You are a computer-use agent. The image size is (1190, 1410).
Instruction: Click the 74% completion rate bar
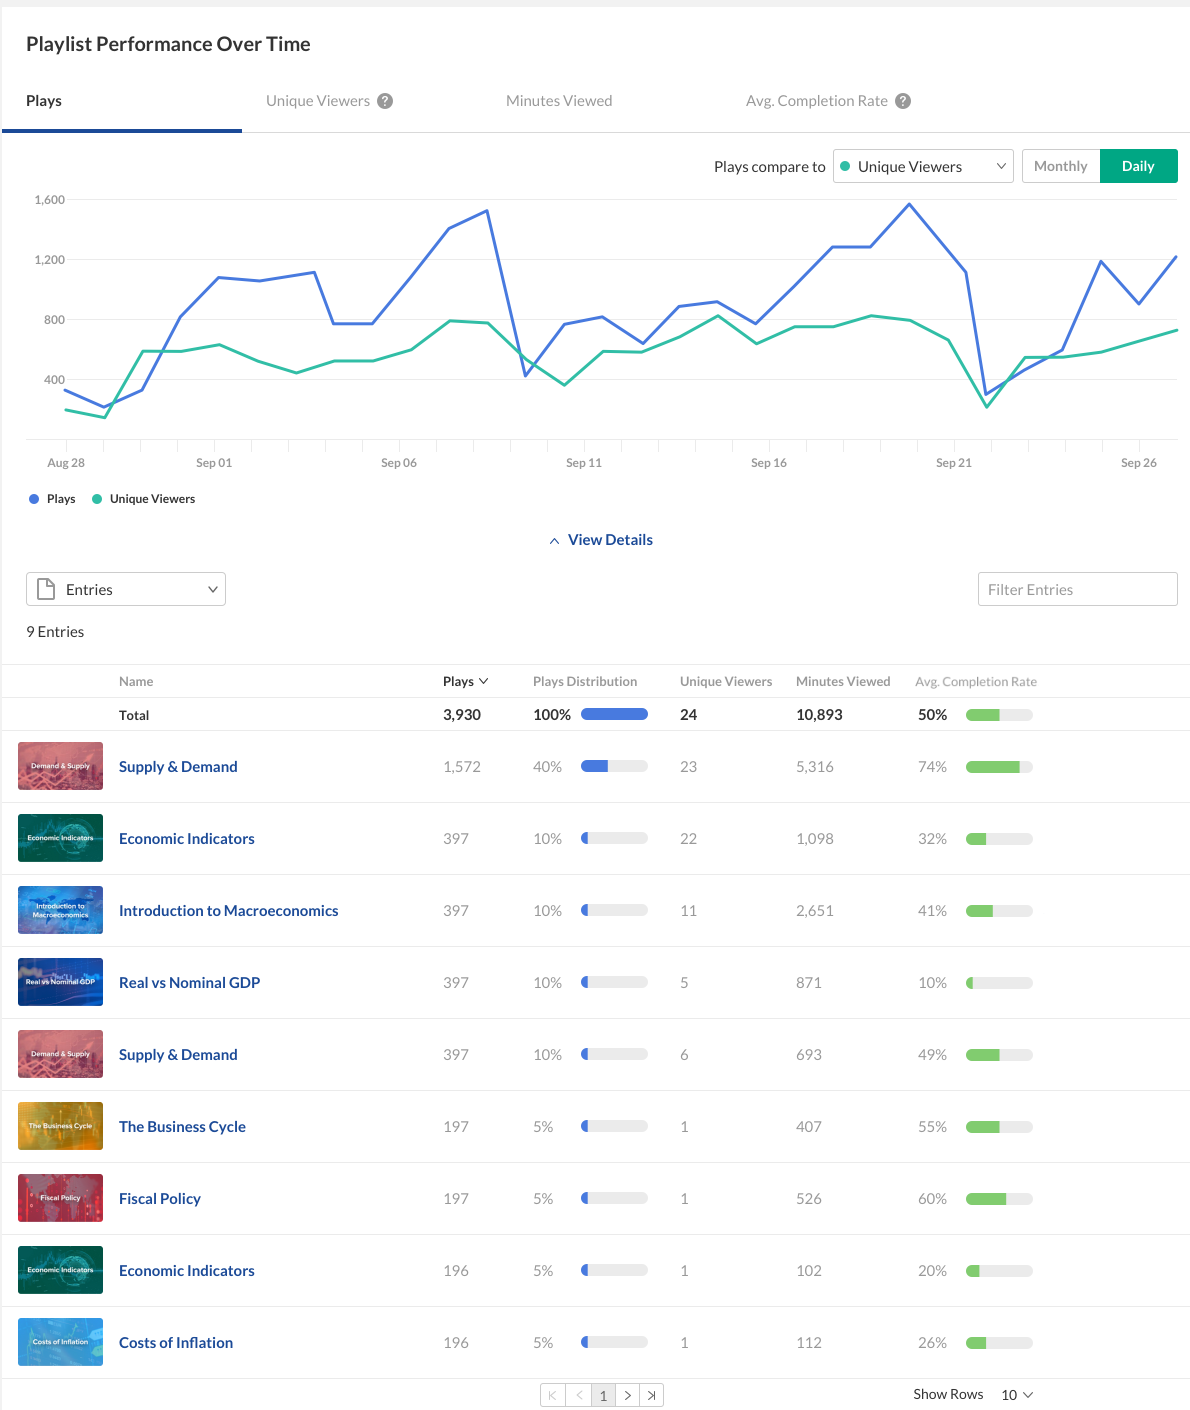[x=999, y=767]
